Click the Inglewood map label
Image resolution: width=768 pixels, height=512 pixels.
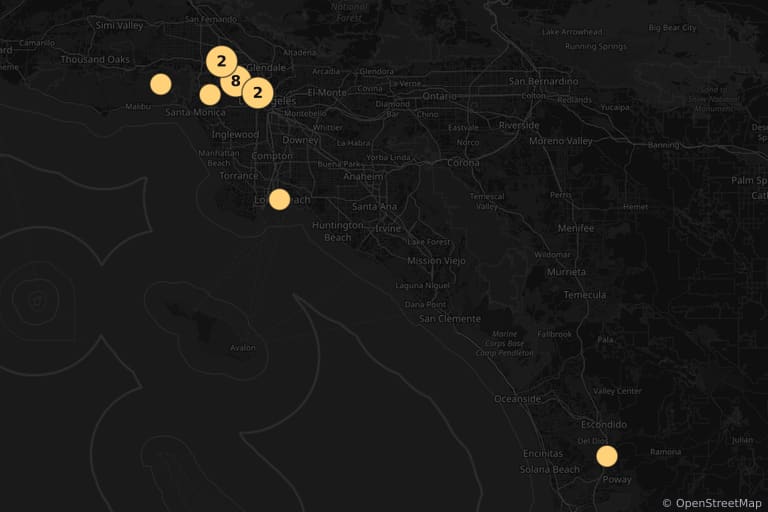pyautogui.click(x=235, y=134)
